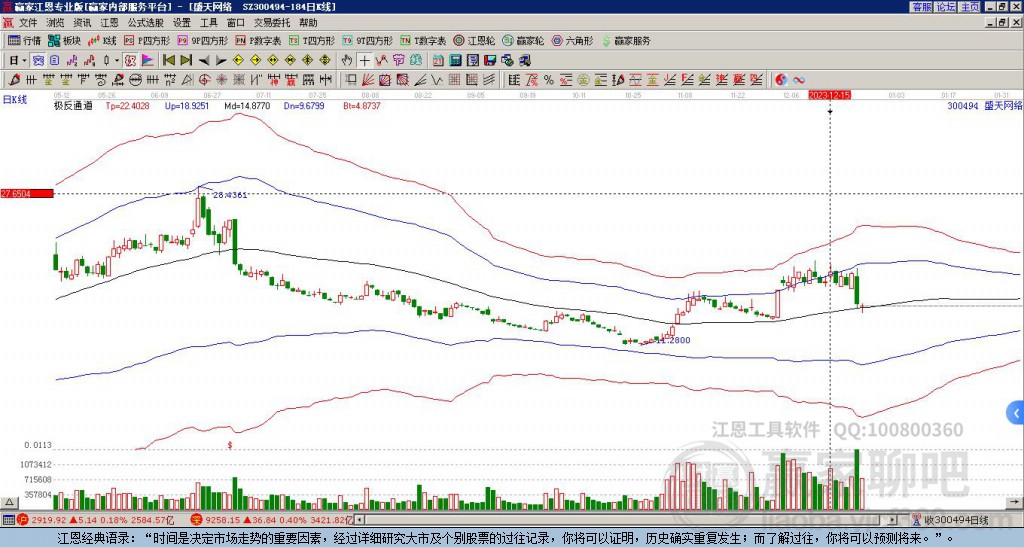Toggle the 权 adjustment icon

130,61
